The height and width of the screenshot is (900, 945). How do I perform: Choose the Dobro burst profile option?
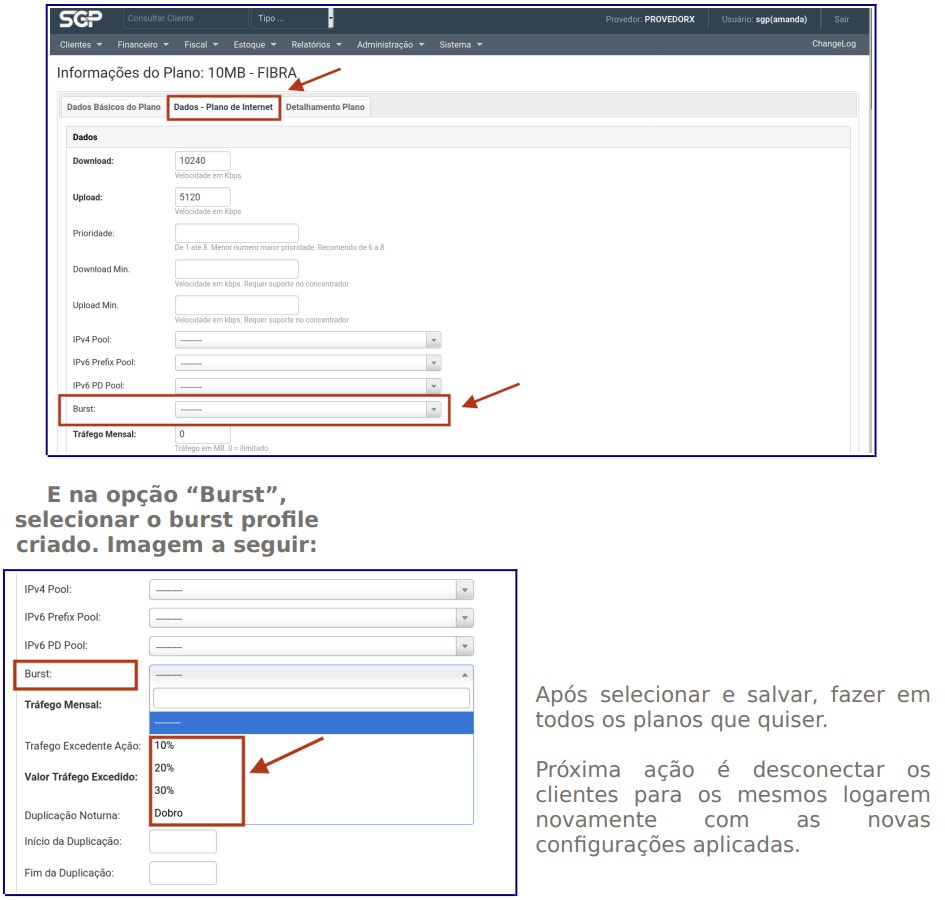coord(169,813)
